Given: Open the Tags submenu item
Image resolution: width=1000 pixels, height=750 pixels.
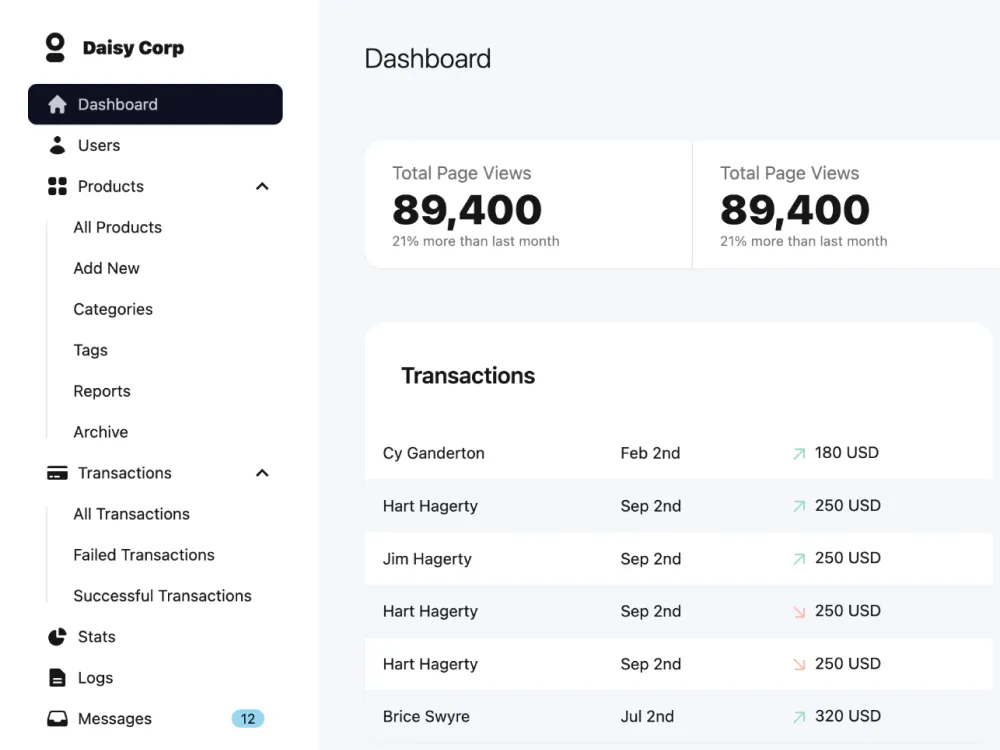Looking at the screenshot, I should (90, 350).
